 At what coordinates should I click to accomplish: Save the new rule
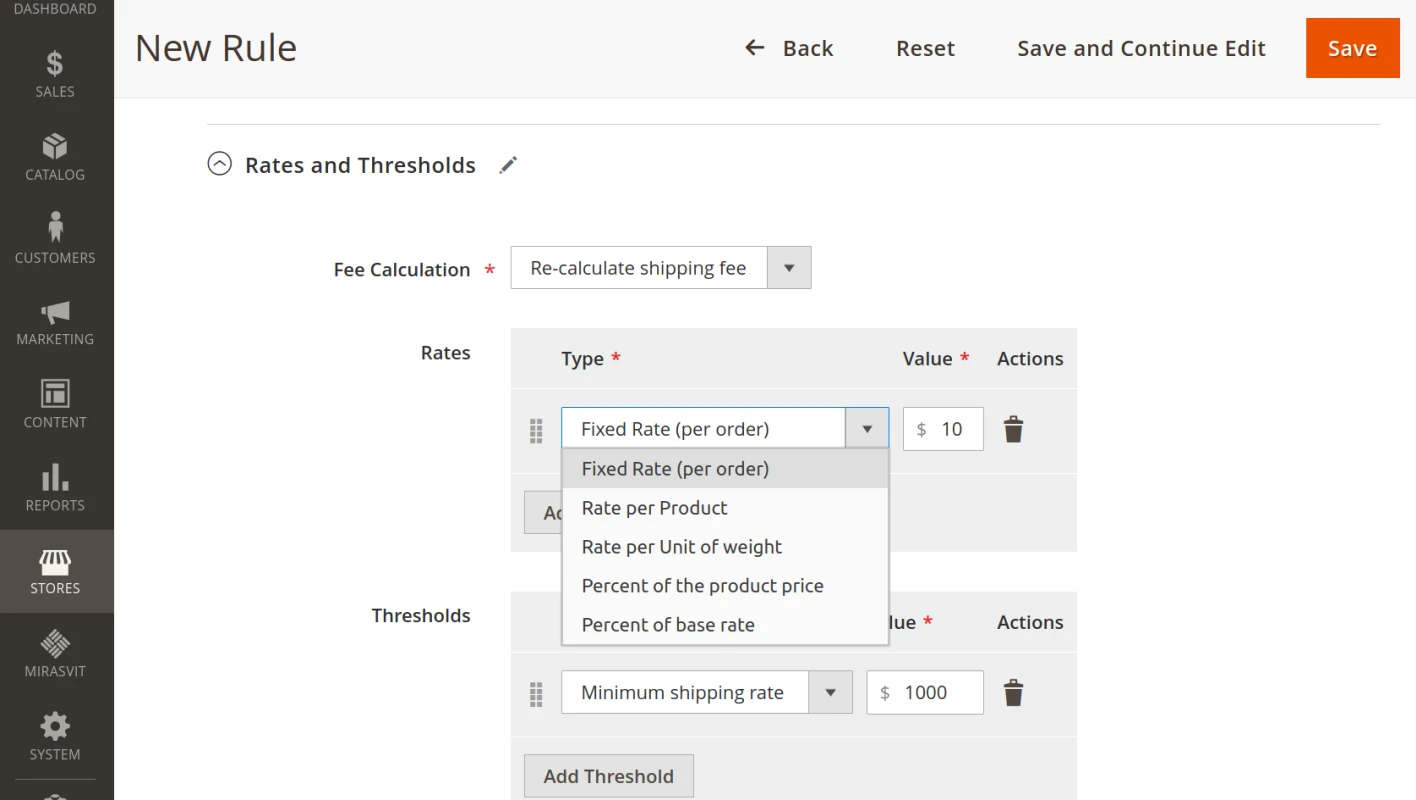[x=1352, y=47]
